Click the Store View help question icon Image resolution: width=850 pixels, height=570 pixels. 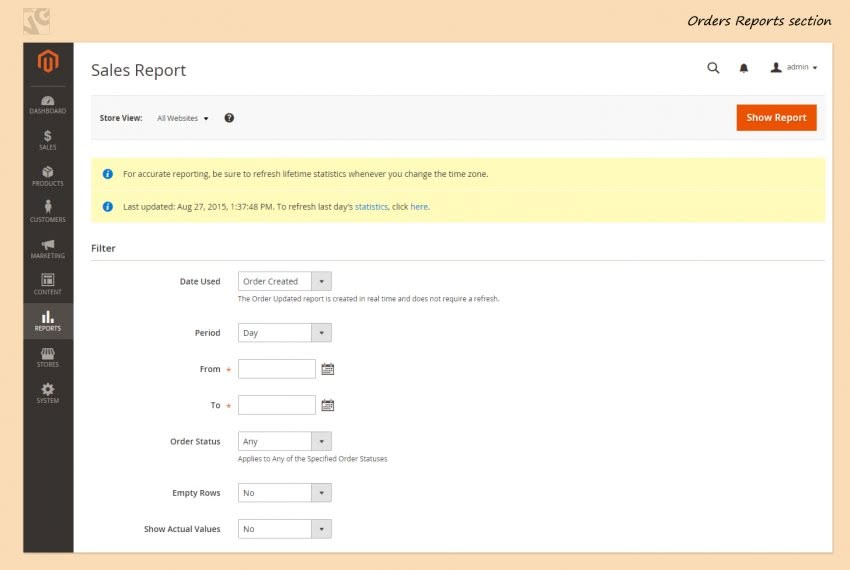229,118
